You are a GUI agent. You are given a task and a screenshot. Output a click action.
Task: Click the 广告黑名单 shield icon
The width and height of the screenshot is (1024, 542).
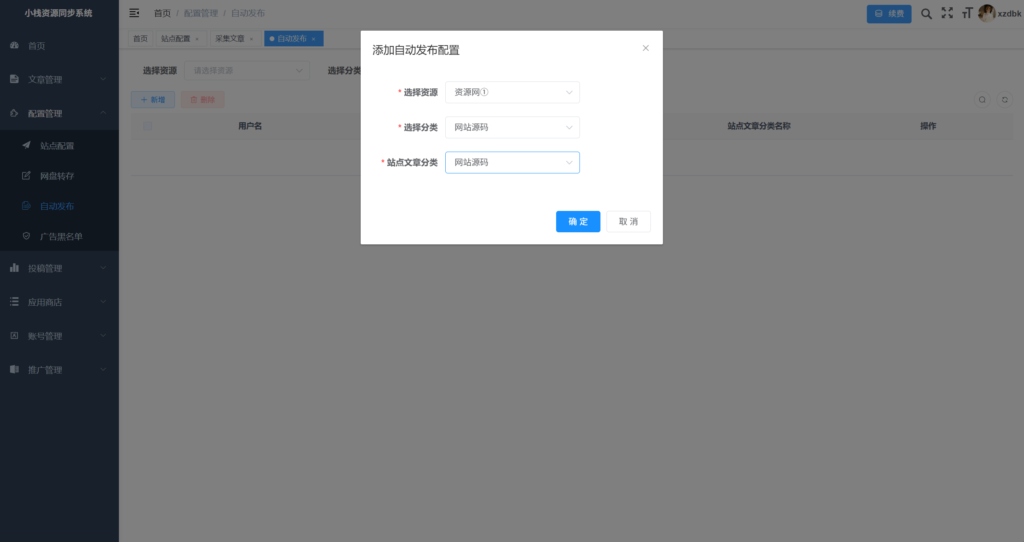coord(26,236)
